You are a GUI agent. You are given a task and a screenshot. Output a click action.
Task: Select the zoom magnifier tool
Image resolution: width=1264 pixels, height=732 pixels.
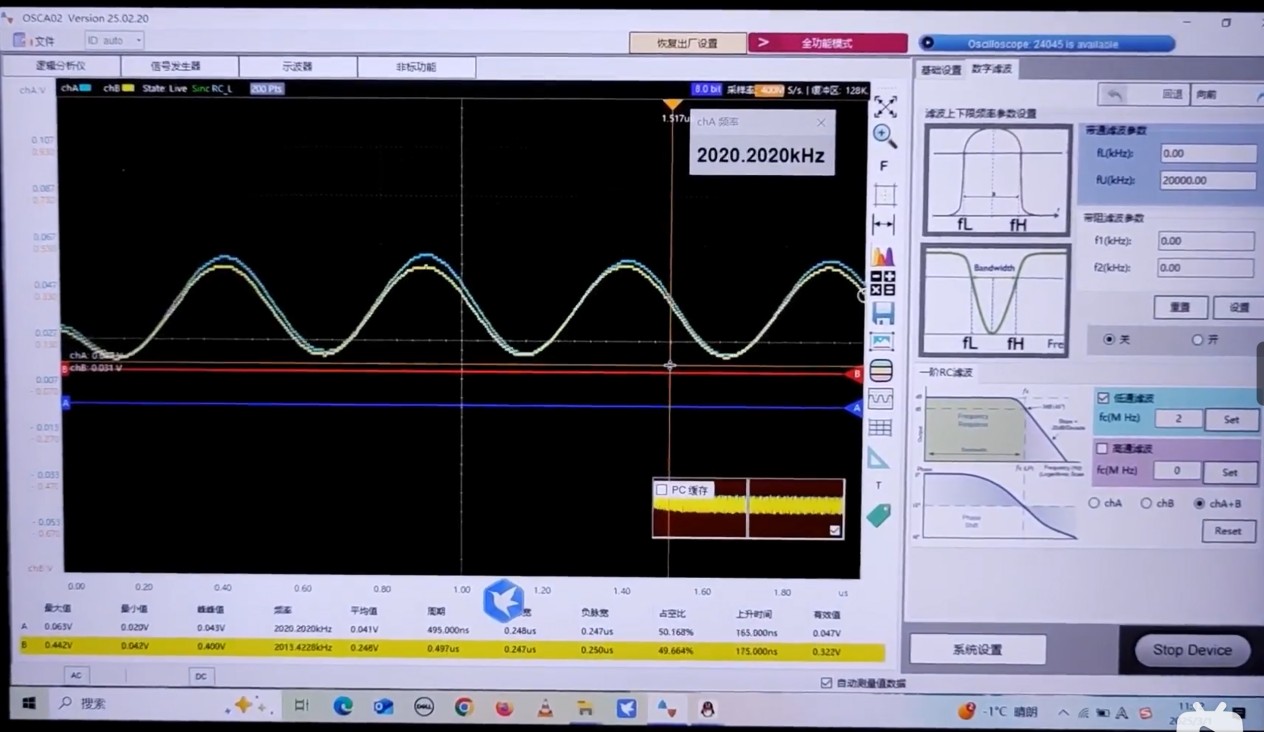click(885, 135)
